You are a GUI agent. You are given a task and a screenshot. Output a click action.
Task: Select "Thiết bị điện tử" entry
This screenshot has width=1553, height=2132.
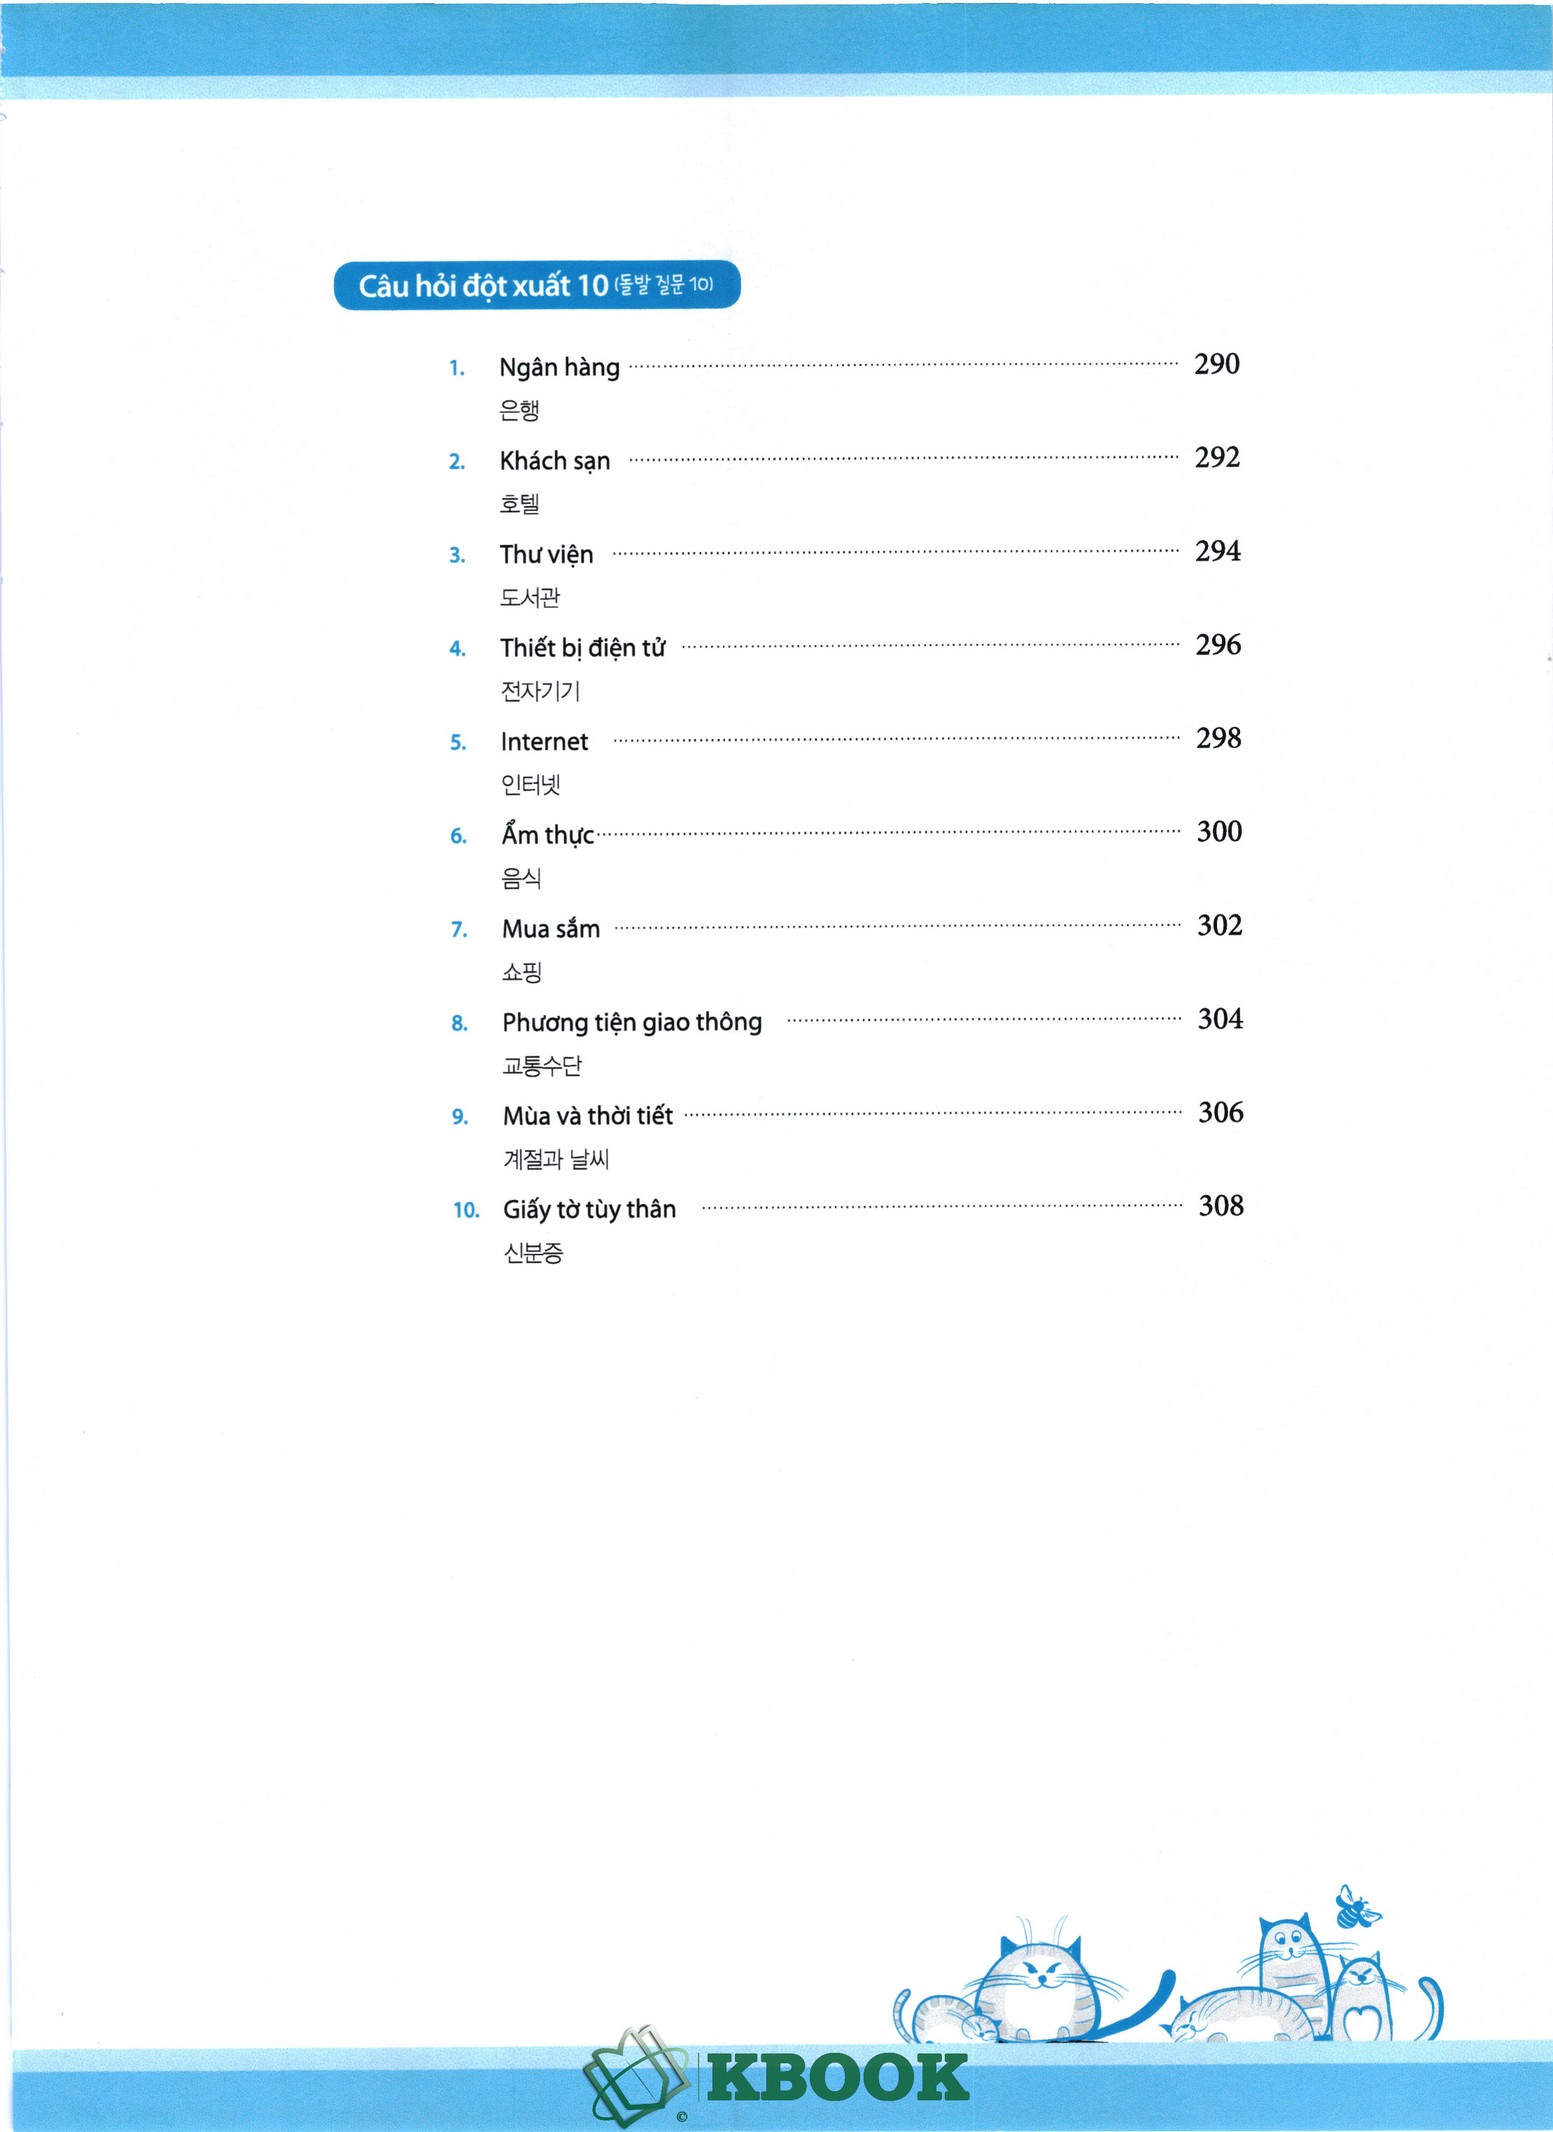point(582,648)
